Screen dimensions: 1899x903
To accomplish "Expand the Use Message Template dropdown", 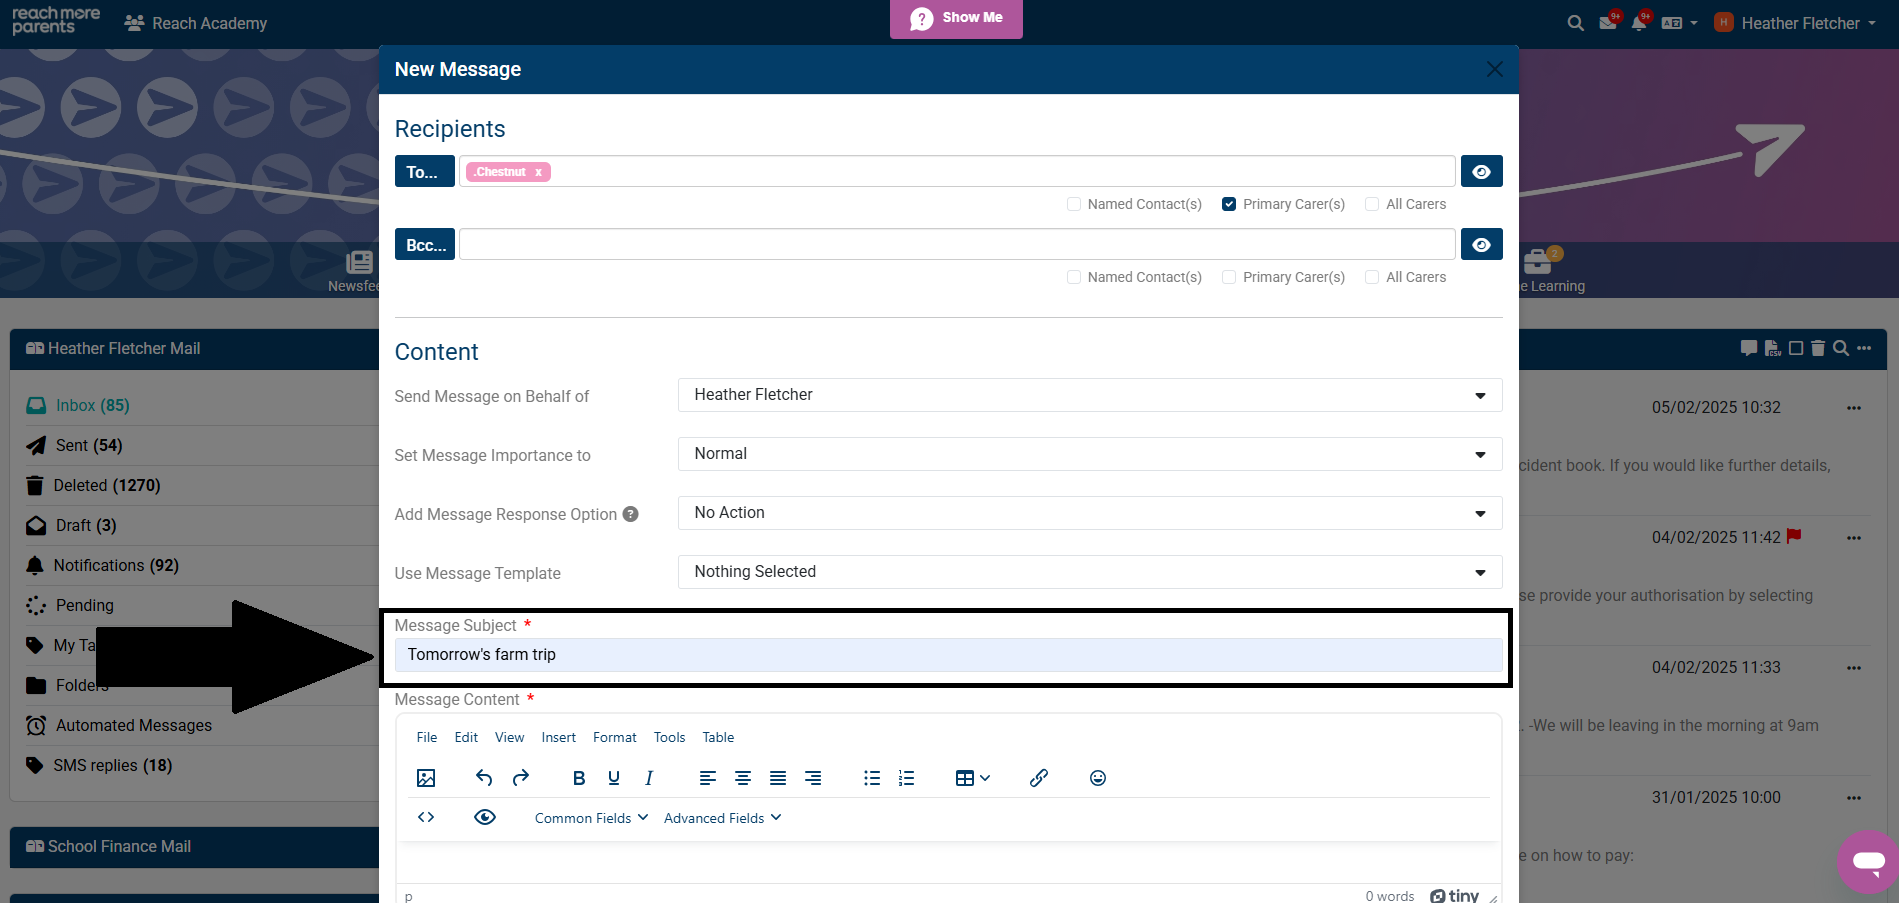I will click(x=1089, y=572).
